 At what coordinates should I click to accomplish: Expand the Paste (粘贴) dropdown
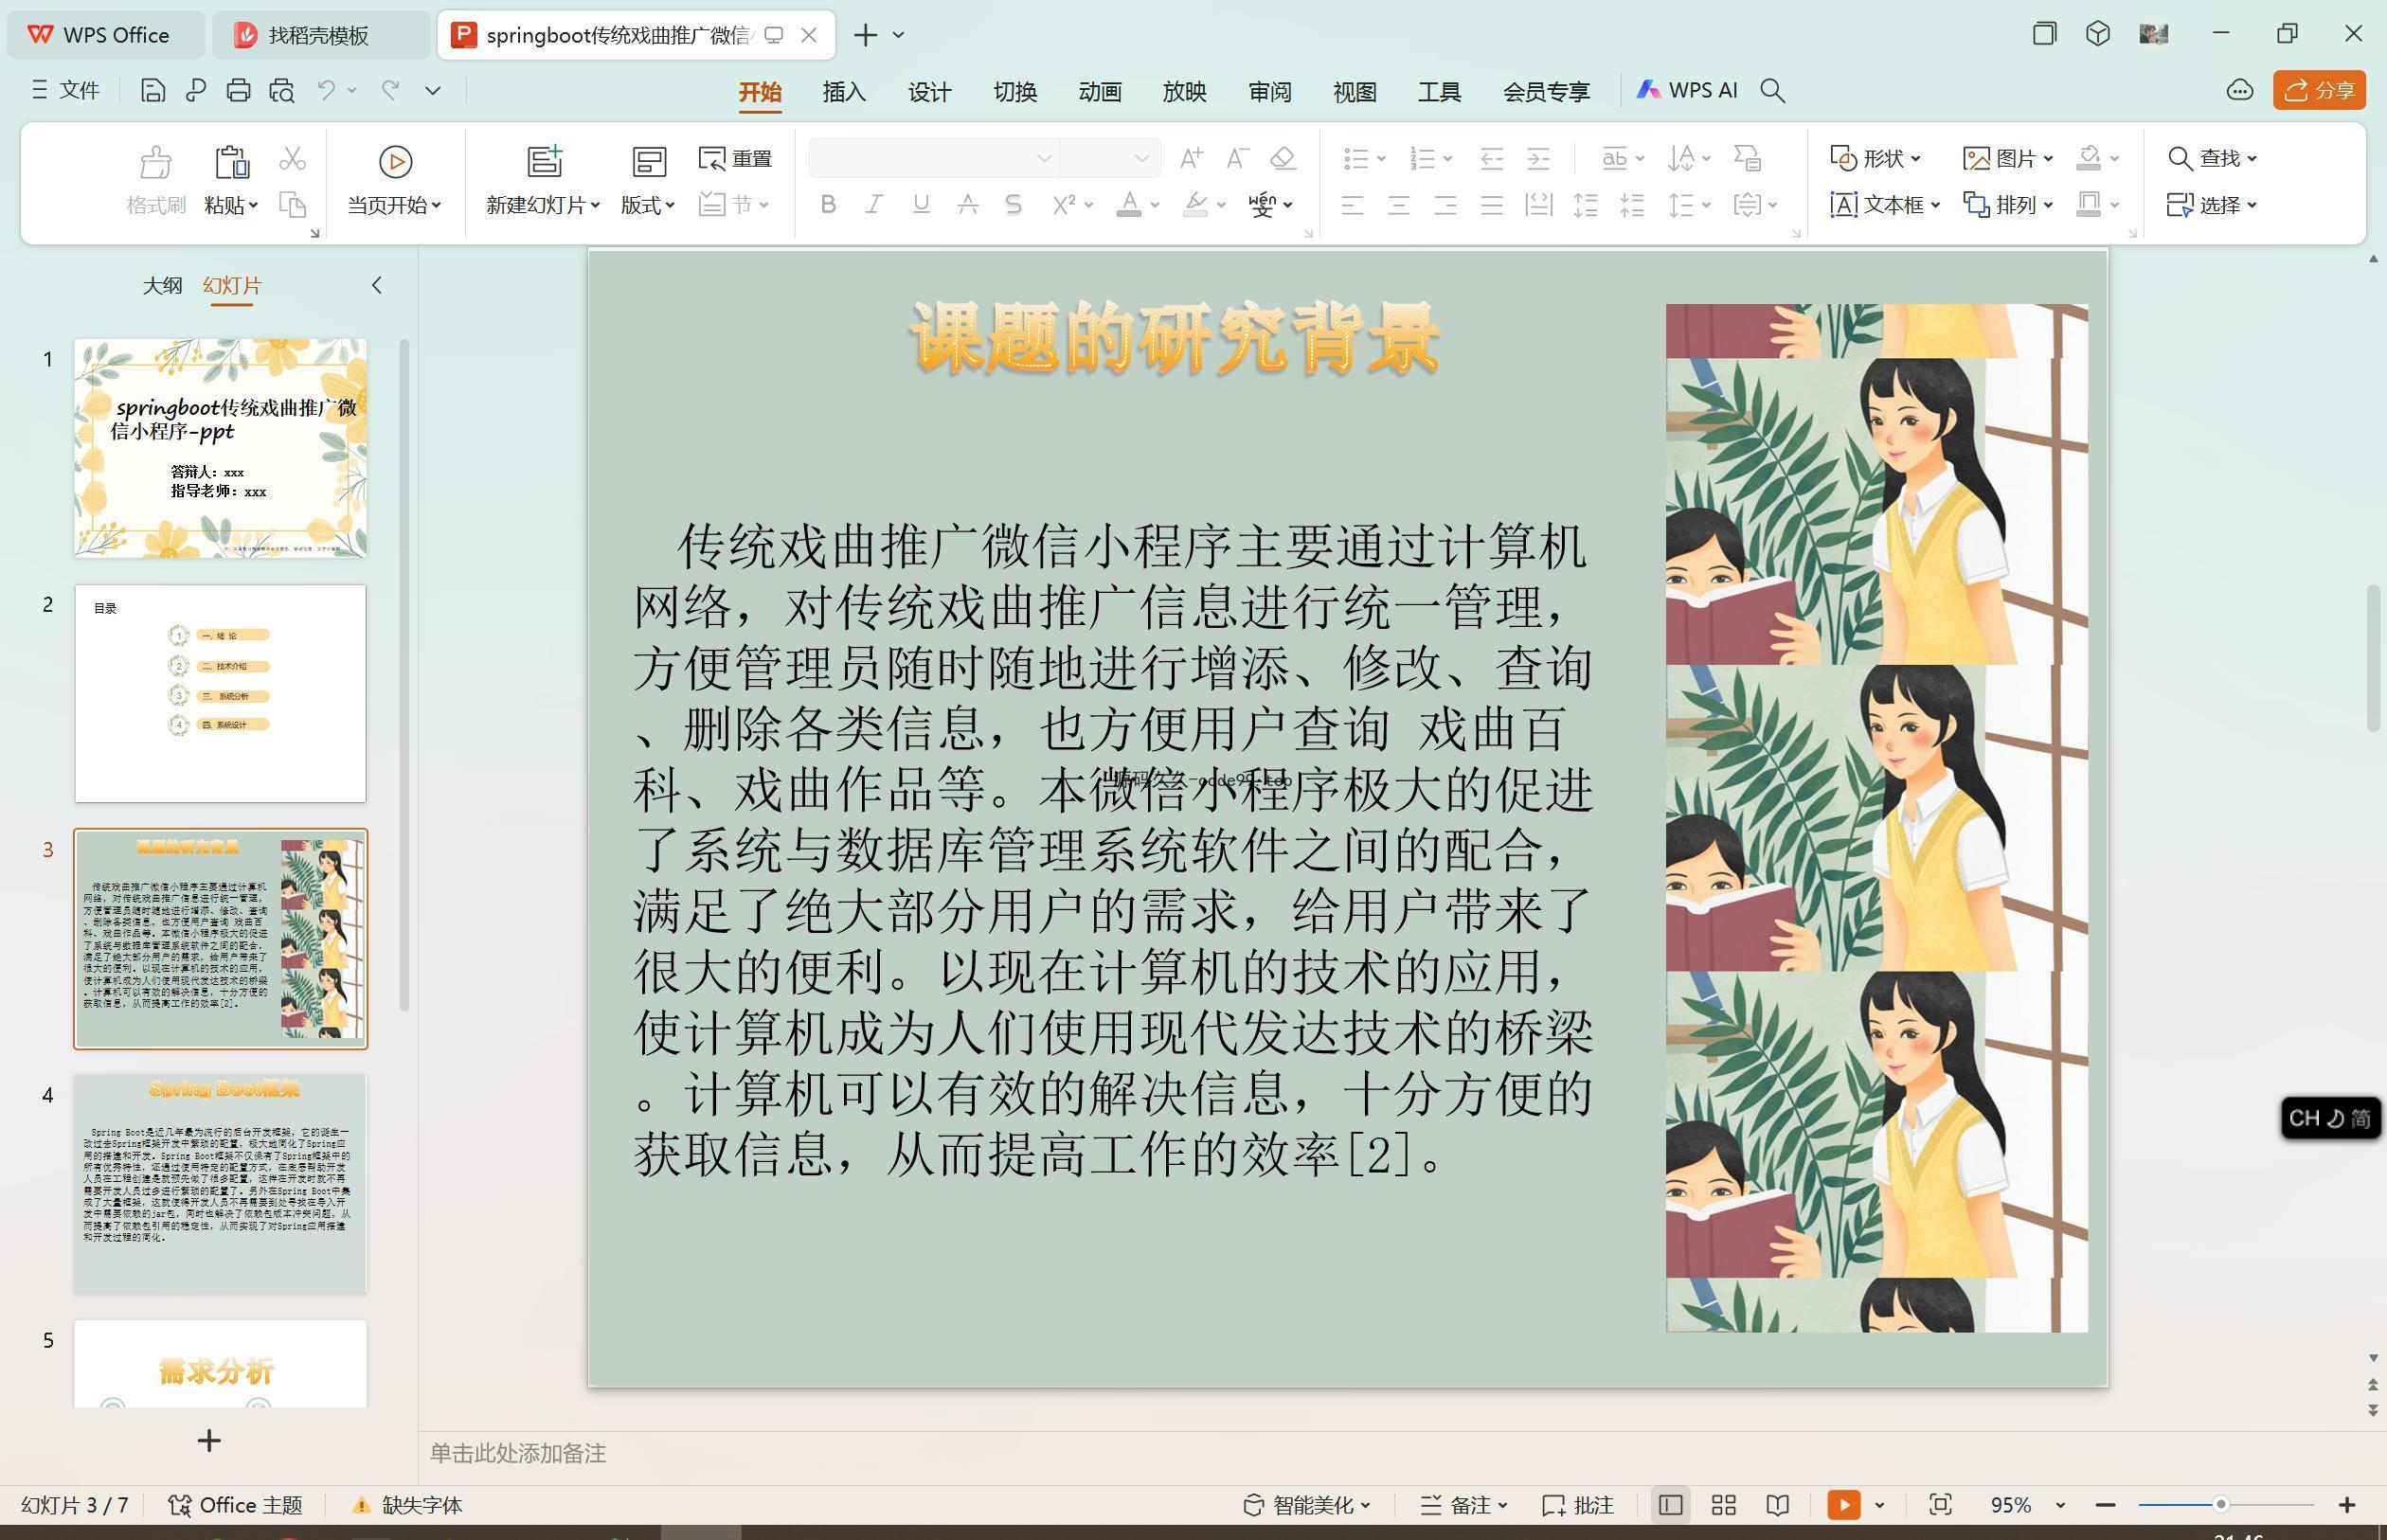pos(232,205)
